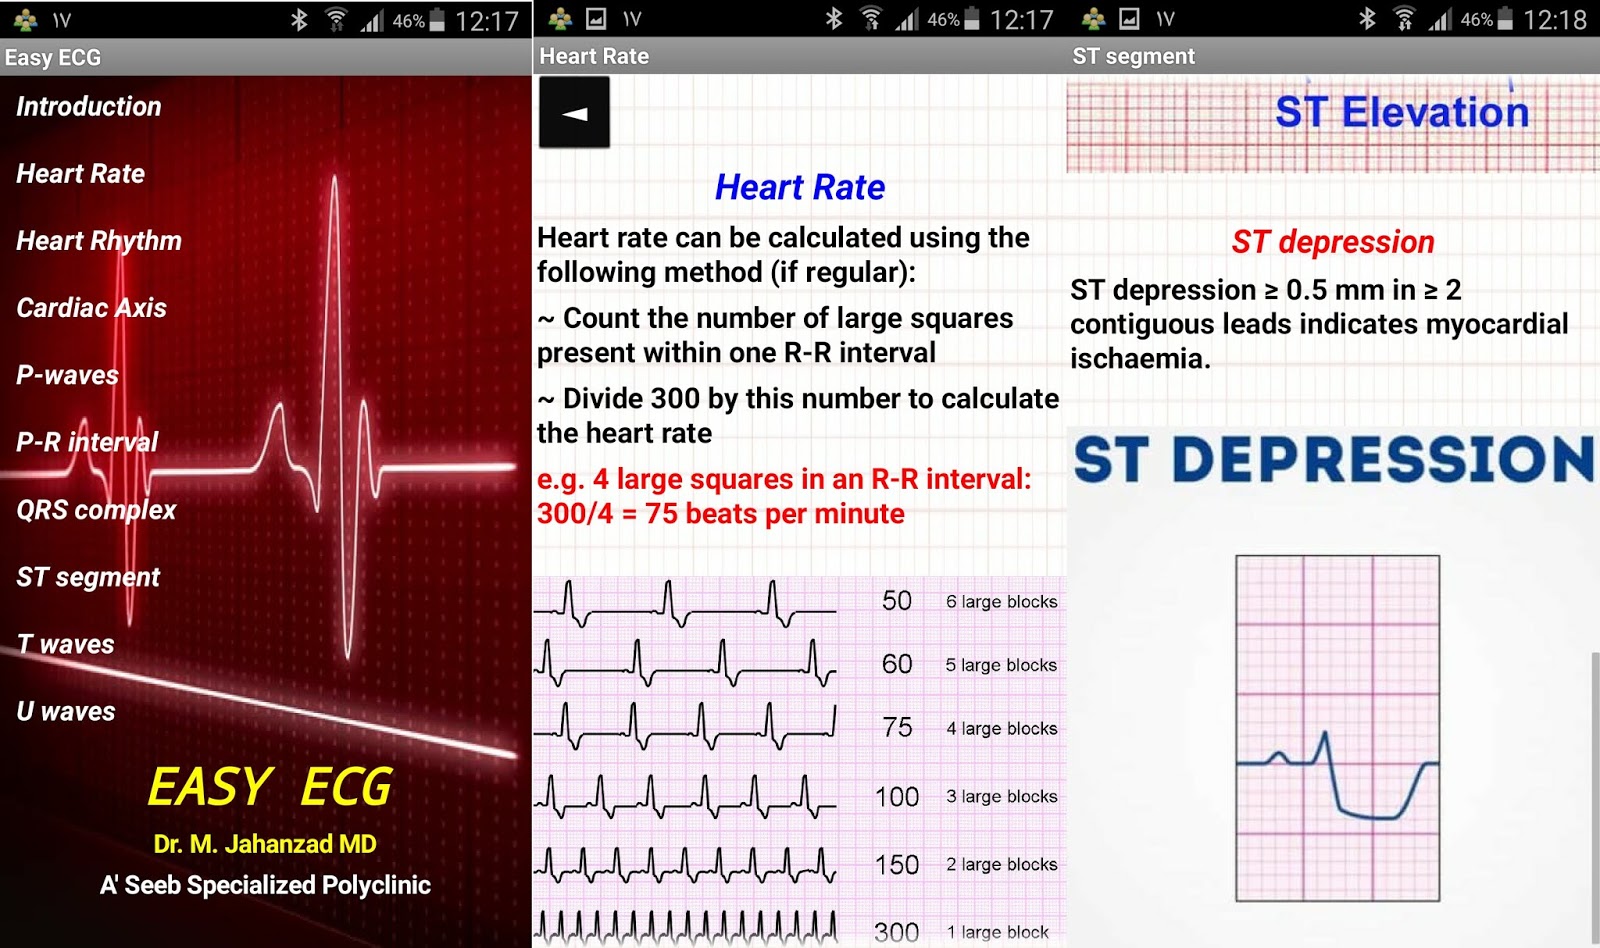
Task: Open the QRS complex section
Action: pyautogui.click(x=96, y=510)
